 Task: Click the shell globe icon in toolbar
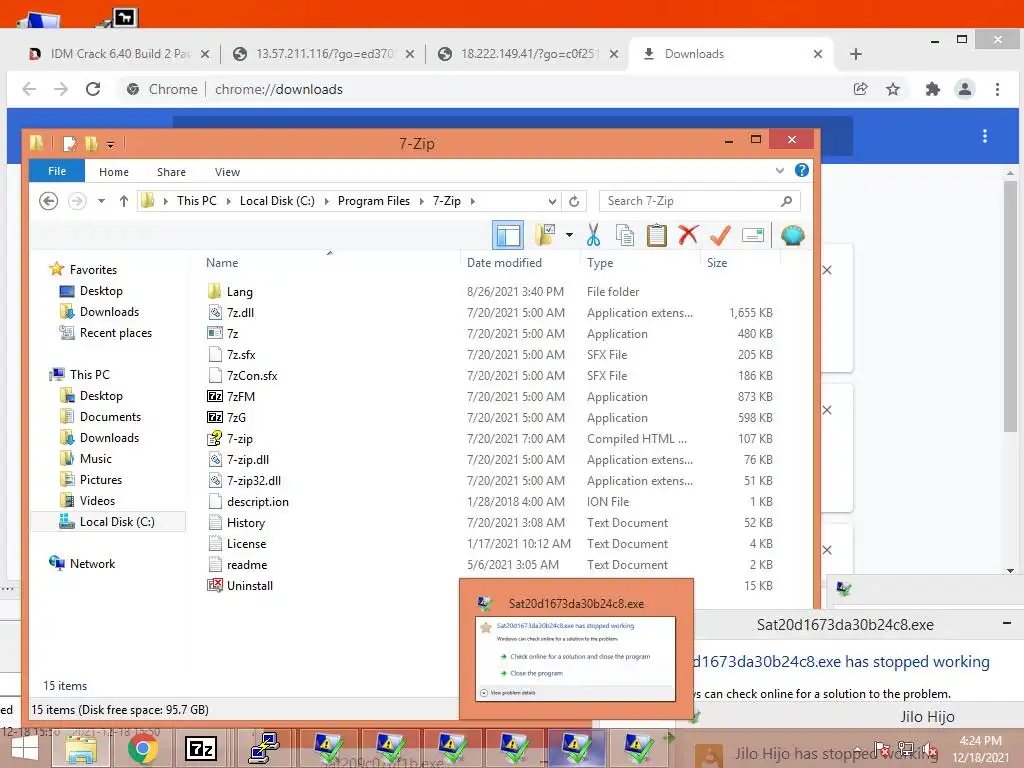(792, 235)
